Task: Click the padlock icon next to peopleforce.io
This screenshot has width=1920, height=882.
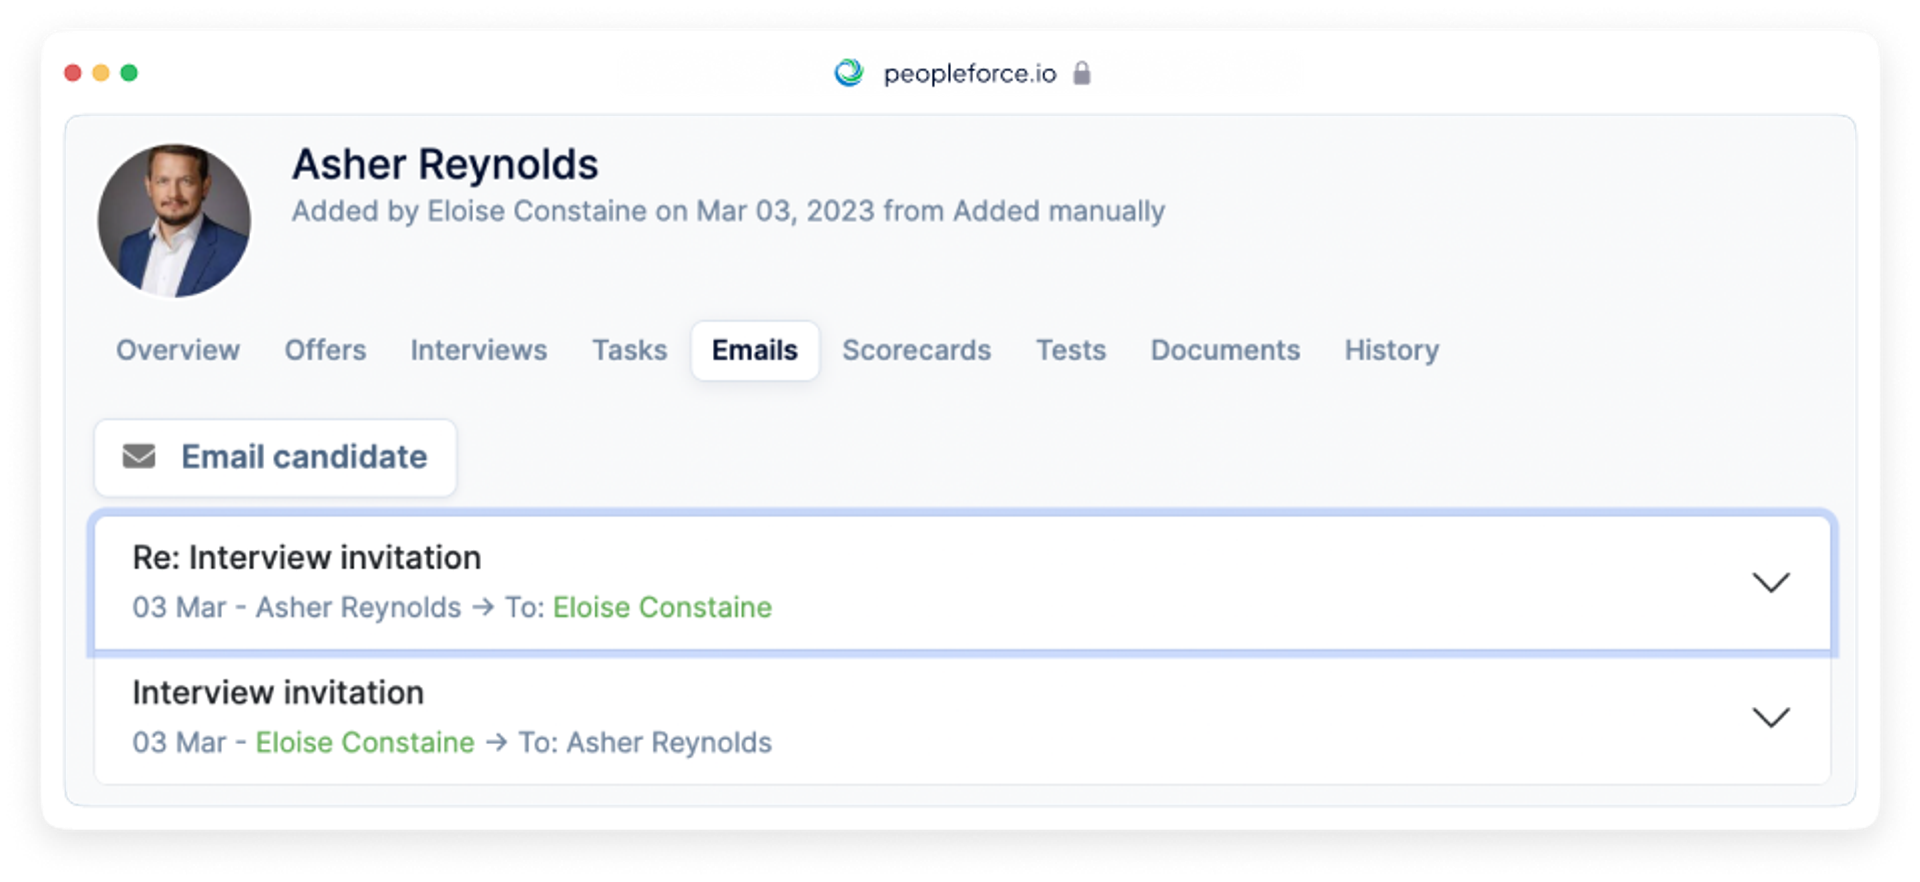Action: click(1082, 73)
